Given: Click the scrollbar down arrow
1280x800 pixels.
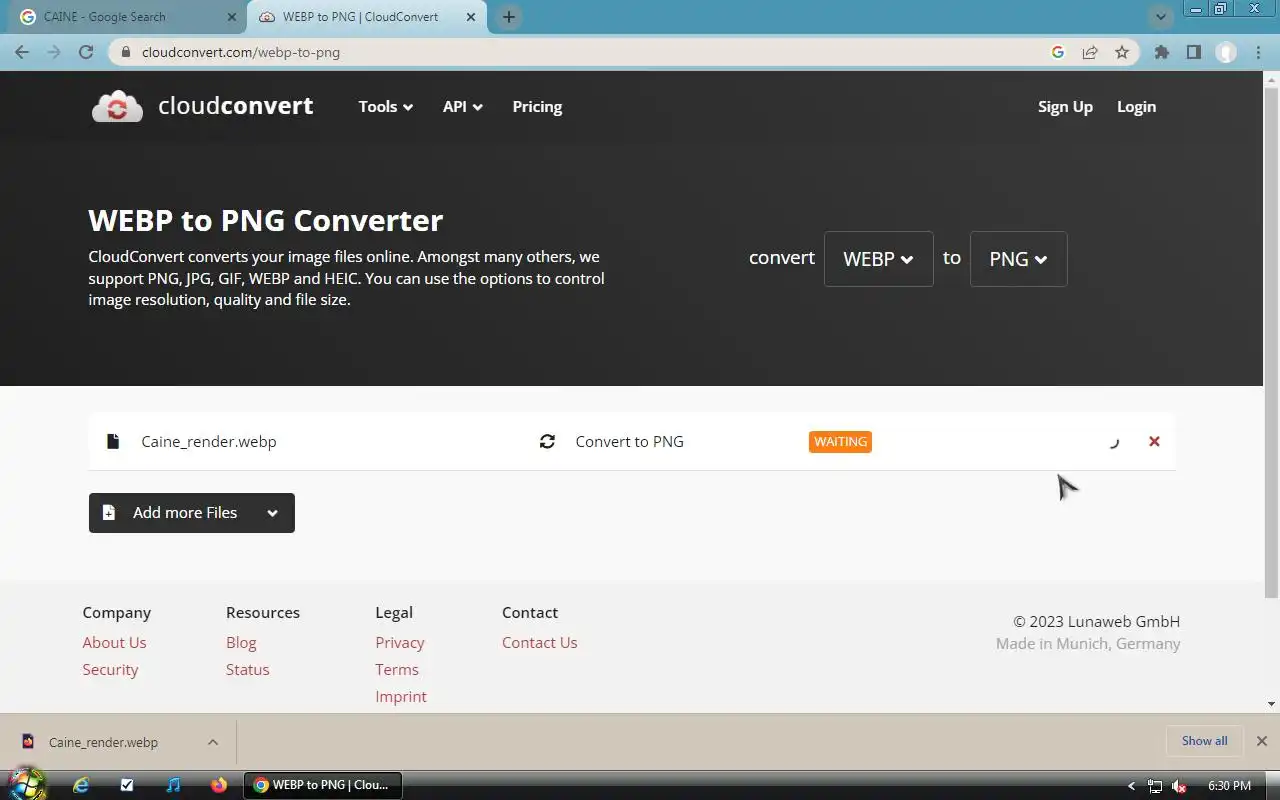Looking at the screenshot, I should tap(1271, 704).
